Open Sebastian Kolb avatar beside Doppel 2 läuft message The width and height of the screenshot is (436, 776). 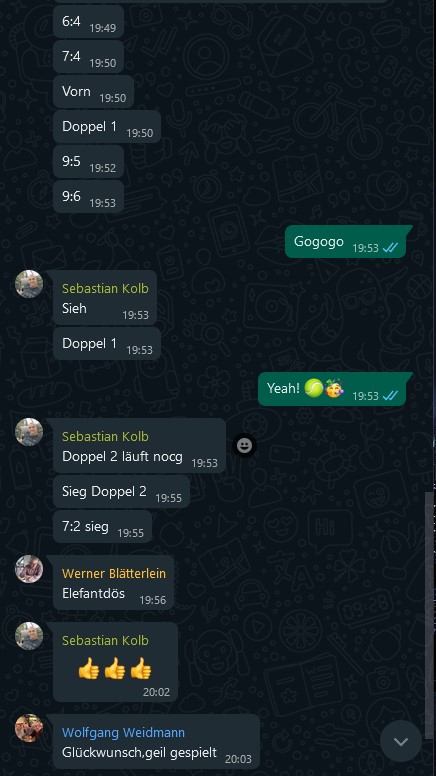[x=29, y=432]
